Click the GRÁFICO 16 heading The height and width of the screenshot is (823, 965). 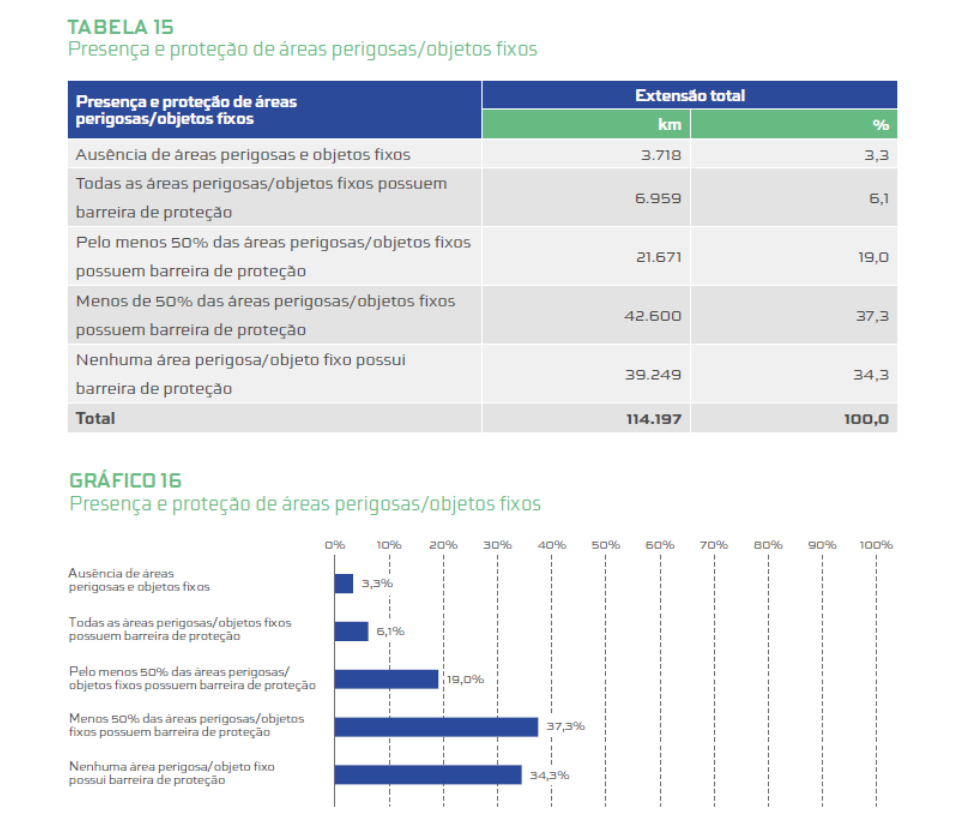pos(125,481)
